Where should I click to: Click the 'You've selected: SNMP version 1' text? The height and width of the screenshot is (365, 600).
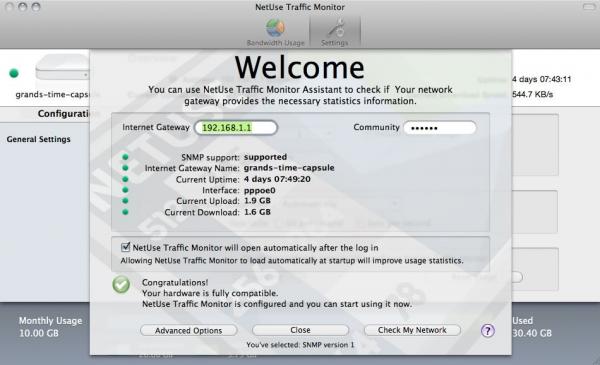300,345
